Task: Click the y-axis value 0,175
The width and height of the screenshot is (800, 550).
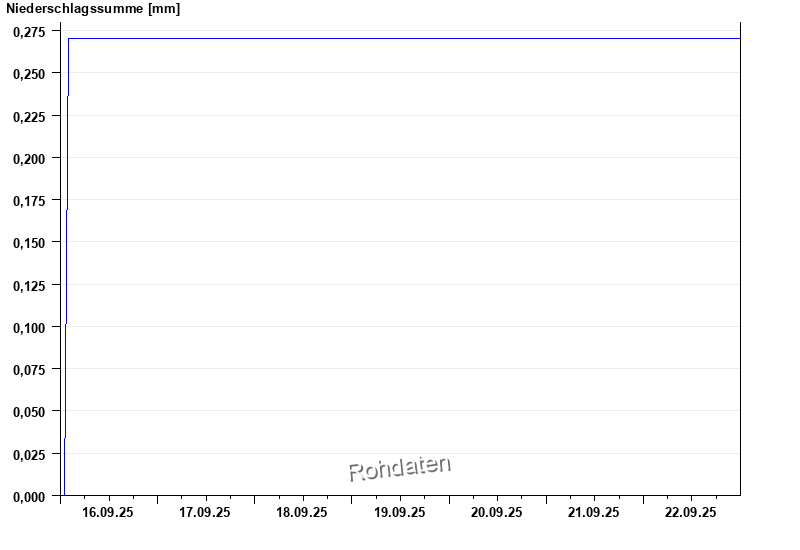Action: point(29,201)
